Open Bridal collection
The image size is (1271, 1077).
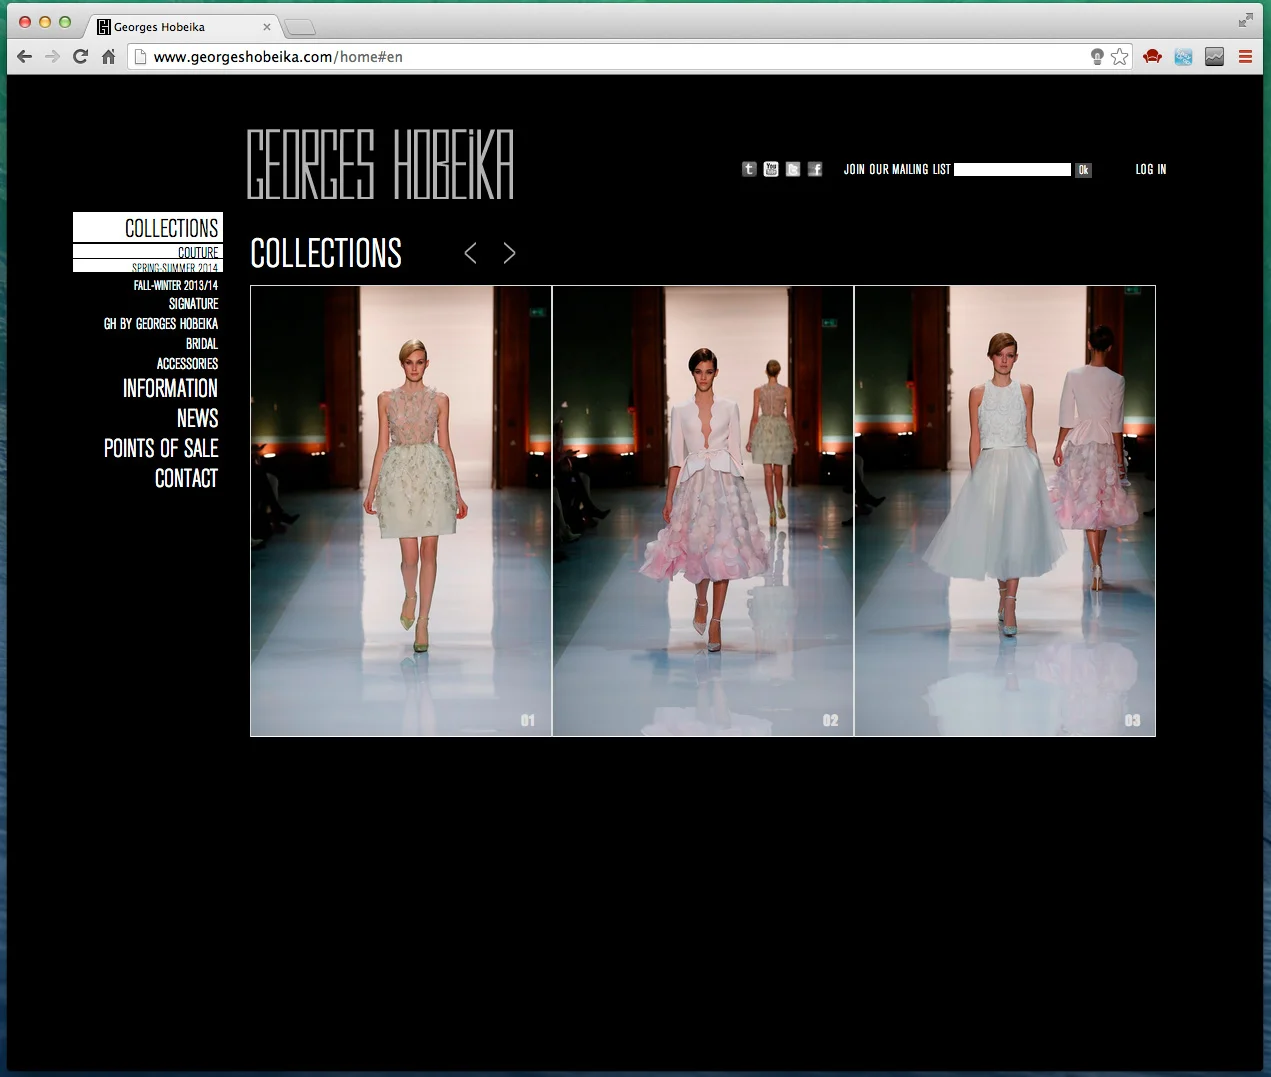coord(202,344)
